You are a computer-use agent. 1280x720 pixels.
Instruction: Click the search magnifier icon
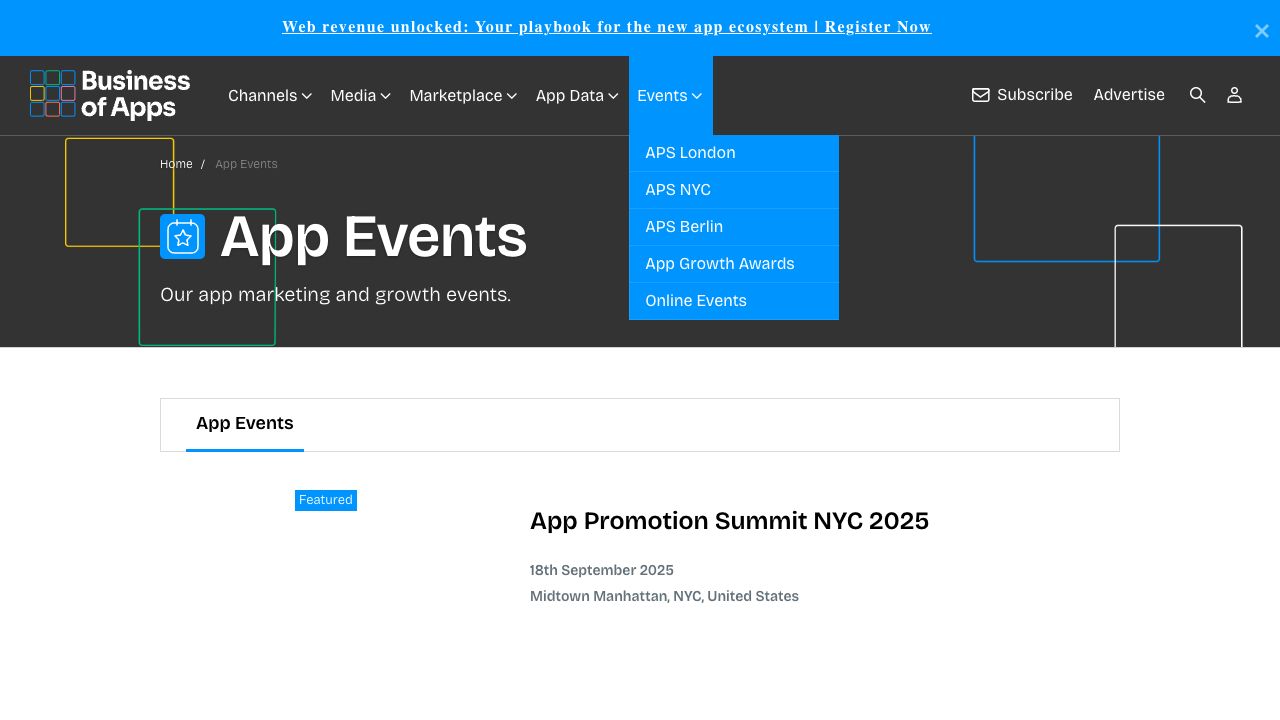(1197, 95)
